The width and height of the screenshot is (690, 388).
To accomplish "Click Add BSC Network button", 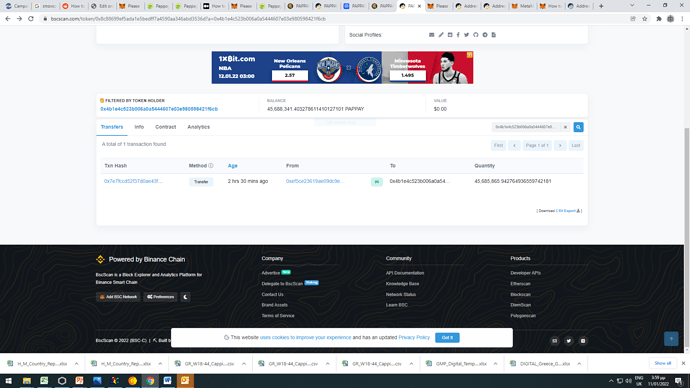I will pos(118,297).
